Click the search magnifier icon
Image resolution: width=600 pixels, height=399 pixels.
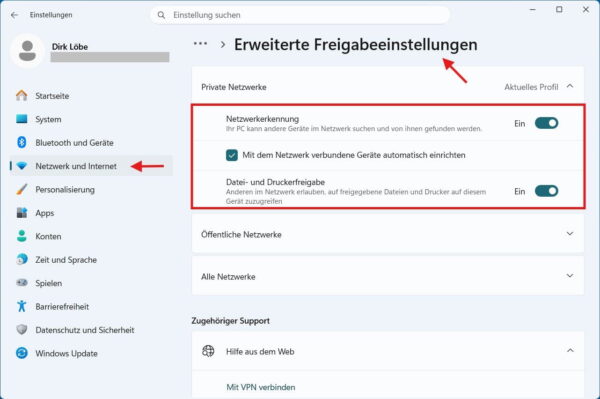(161, 15)
